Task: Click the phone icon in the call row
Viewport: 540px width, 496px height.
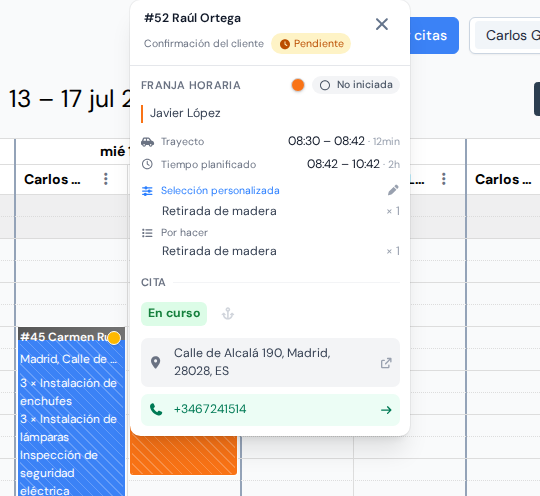Action: tap(156, 410)
